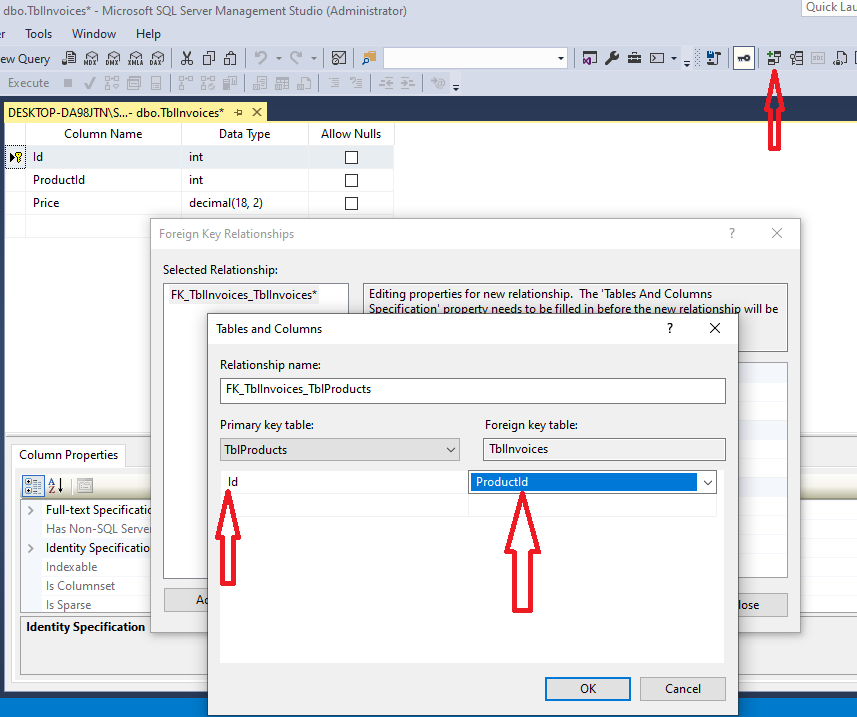The height and width of the screenshot is (717, 857).
Task: Expand Identity Specification property
Action: 31,548
